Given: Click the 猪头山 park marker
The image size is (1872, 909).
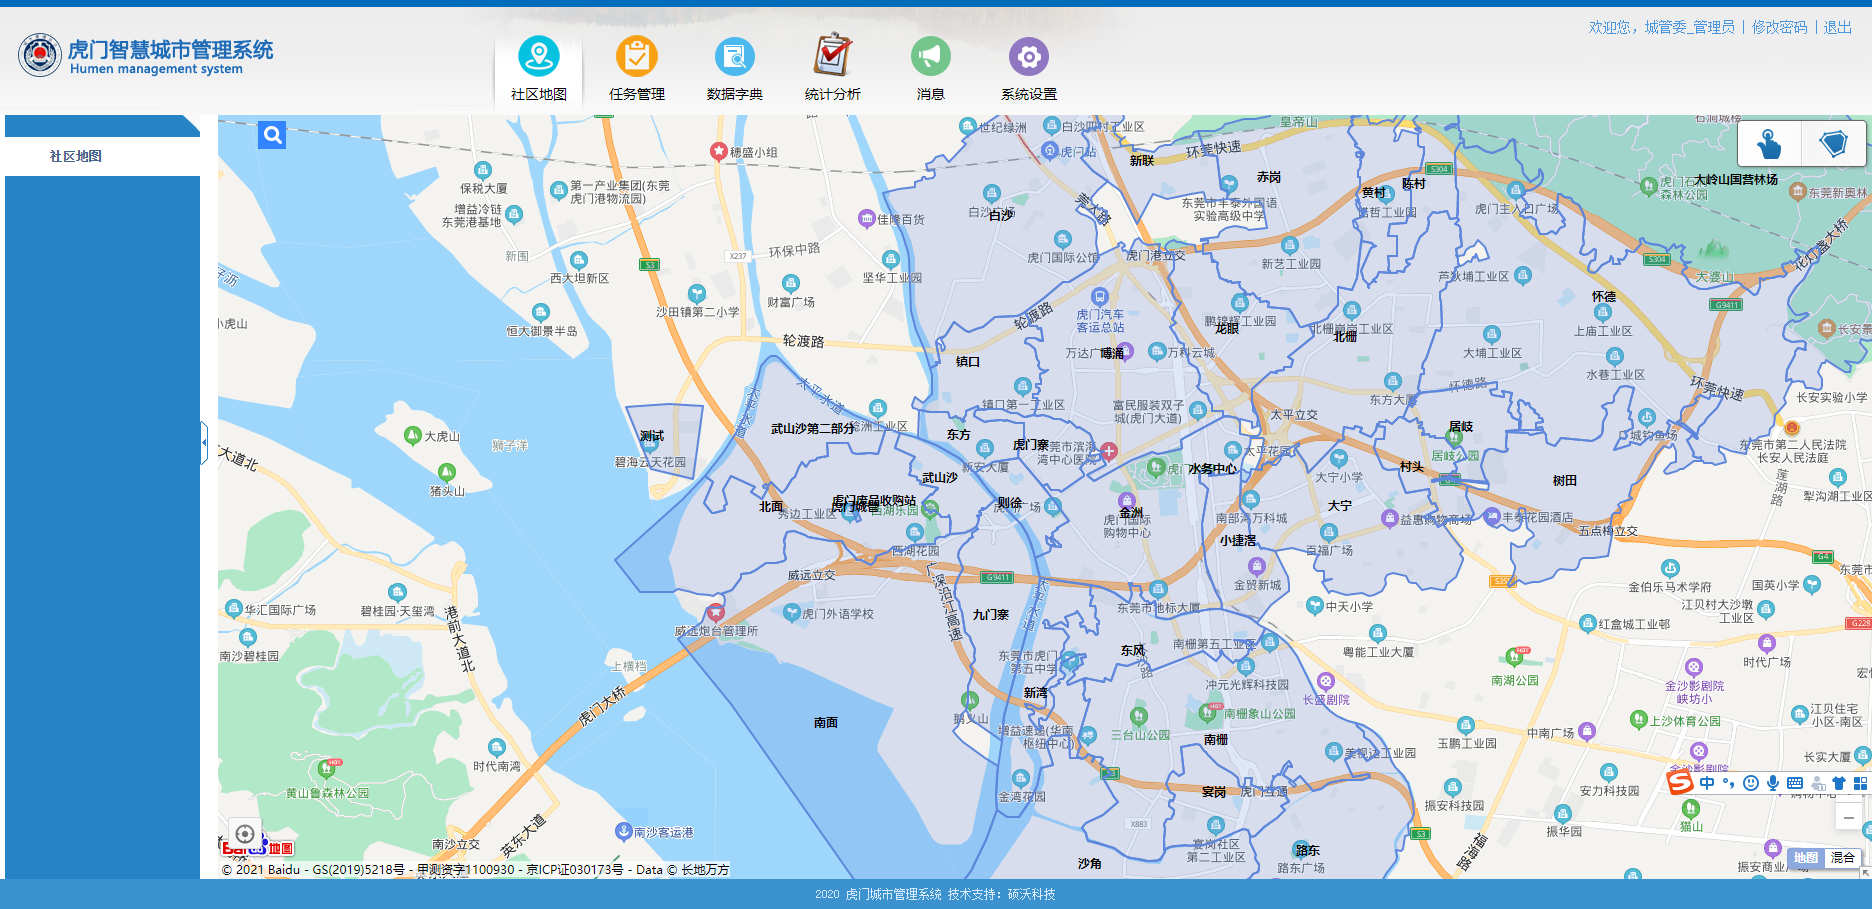Looking at the screenshot, I should point(447,472).
